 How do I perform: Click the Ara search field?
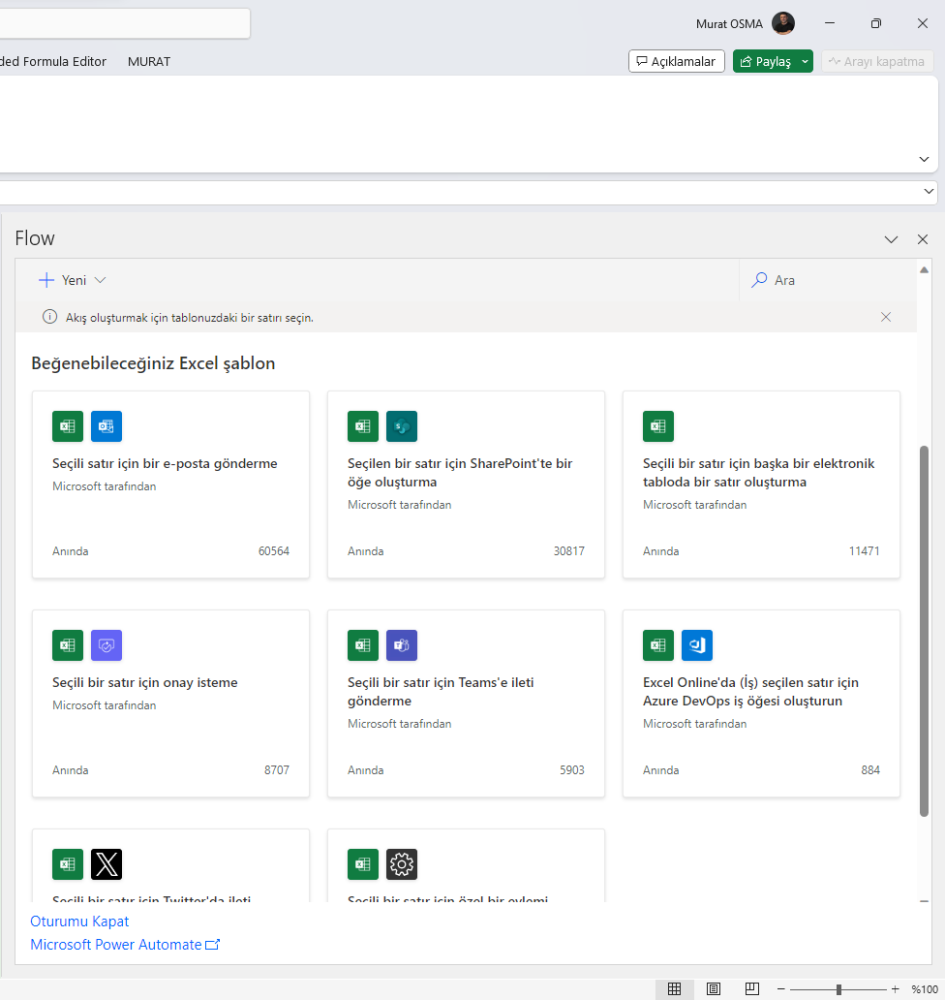coord(828,280)
